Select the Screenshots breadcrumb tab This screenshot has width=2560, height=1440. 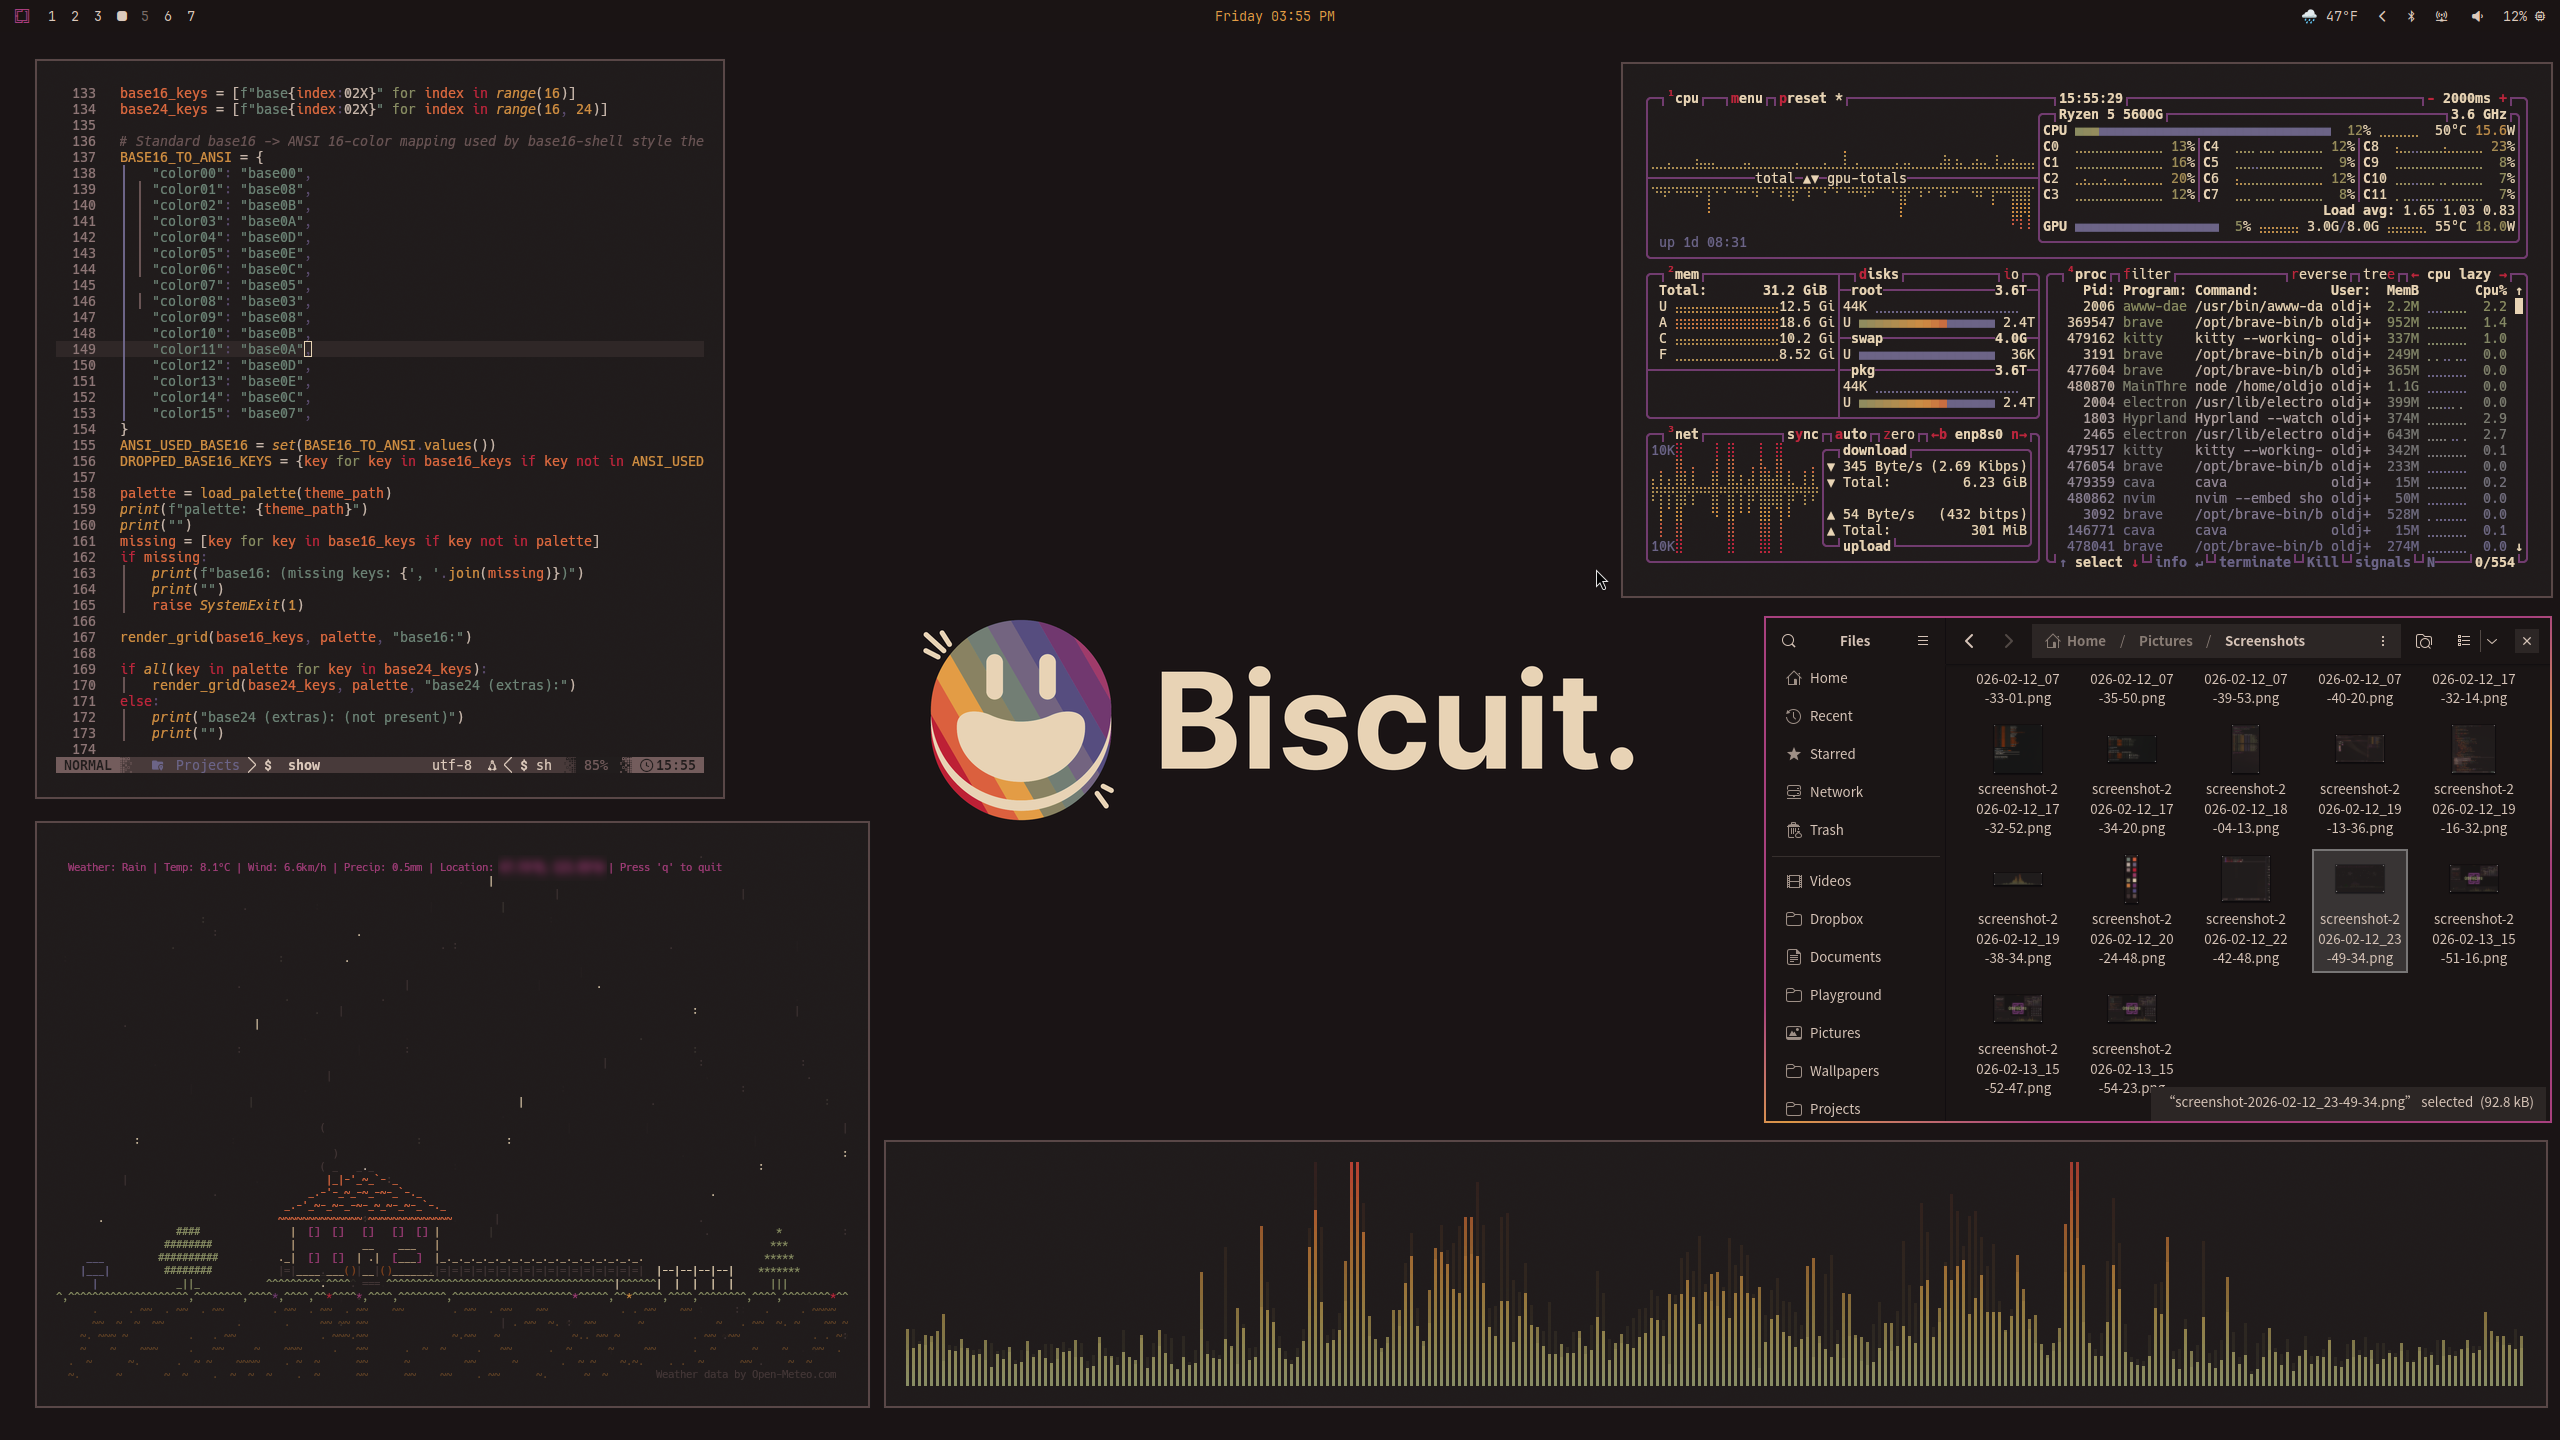2265,640
